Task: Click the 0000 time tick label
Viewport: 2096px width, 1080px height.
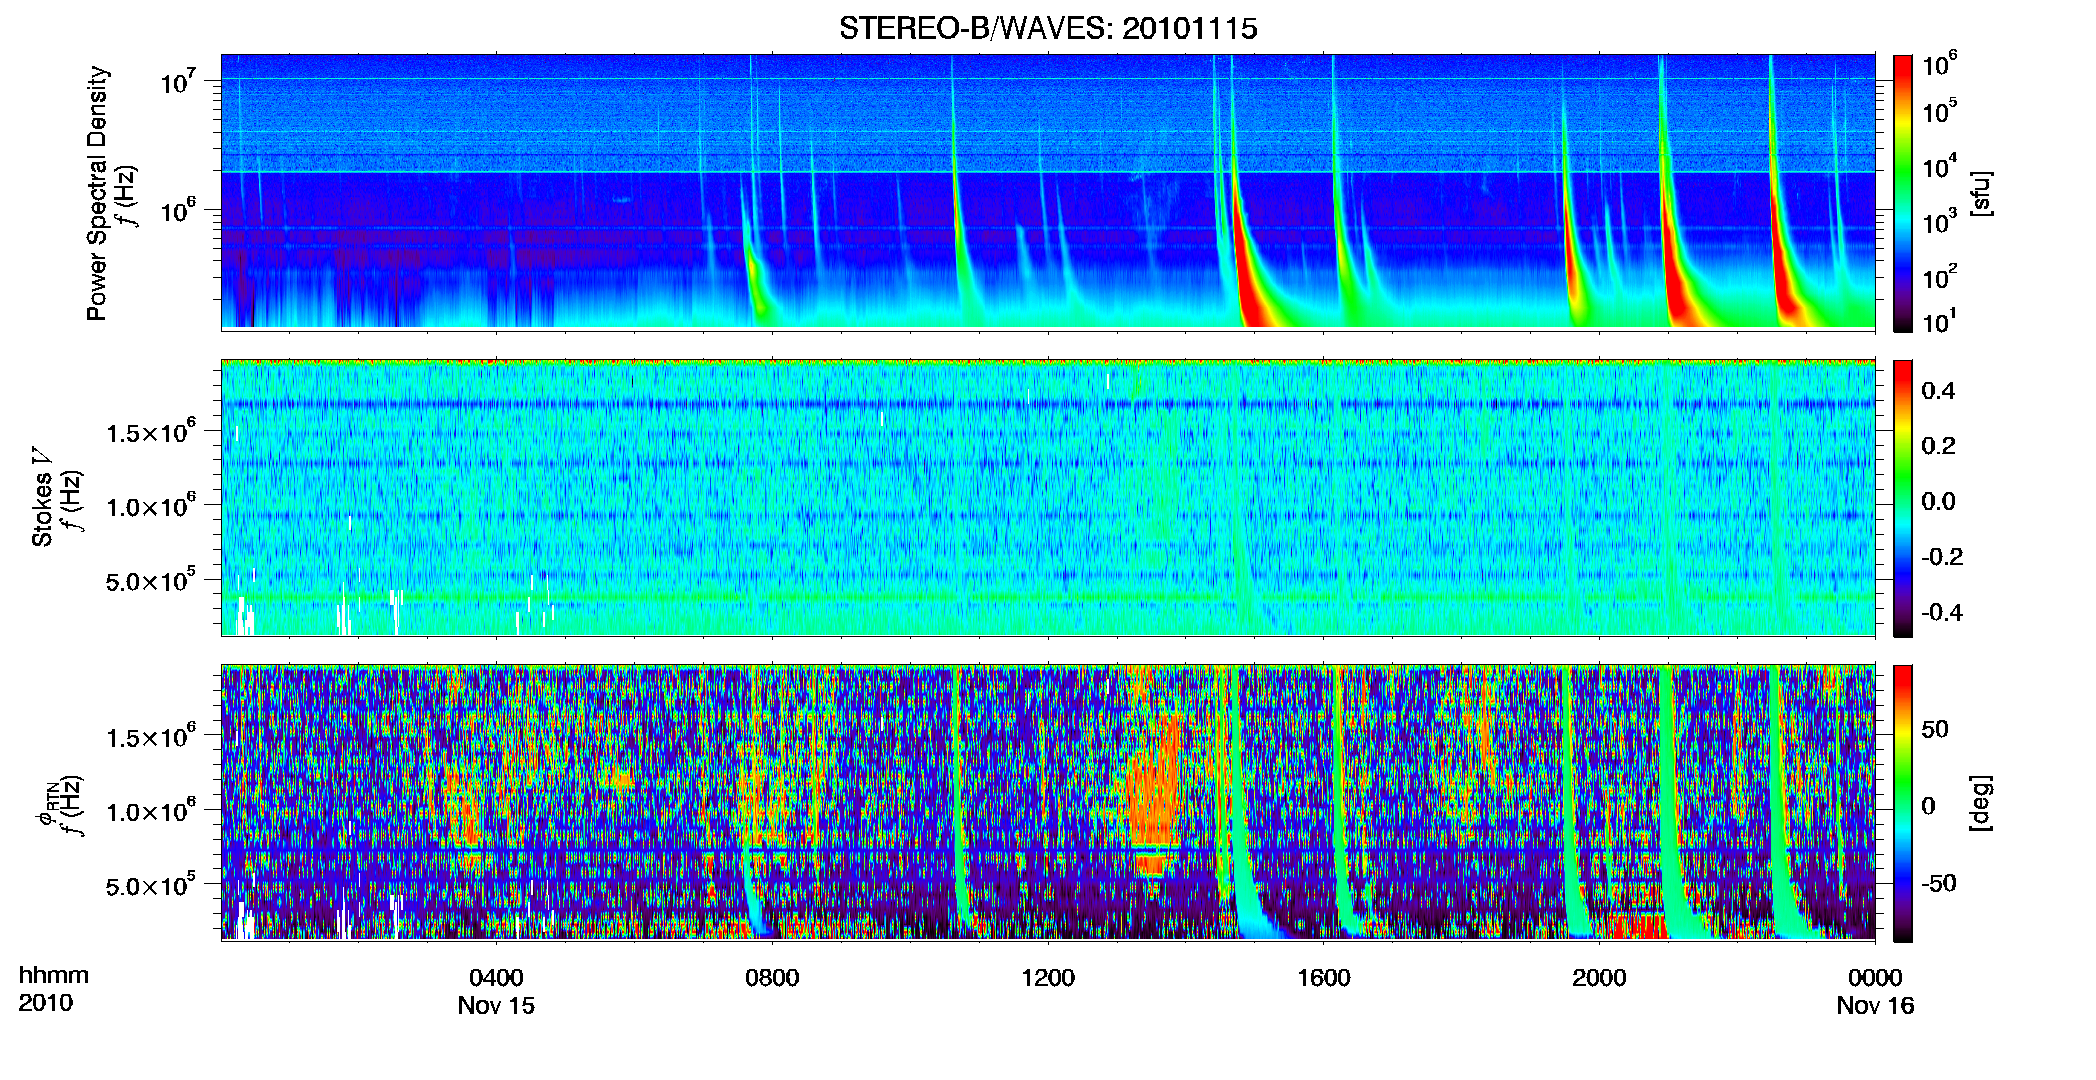Action: (x=1875, y=977)
